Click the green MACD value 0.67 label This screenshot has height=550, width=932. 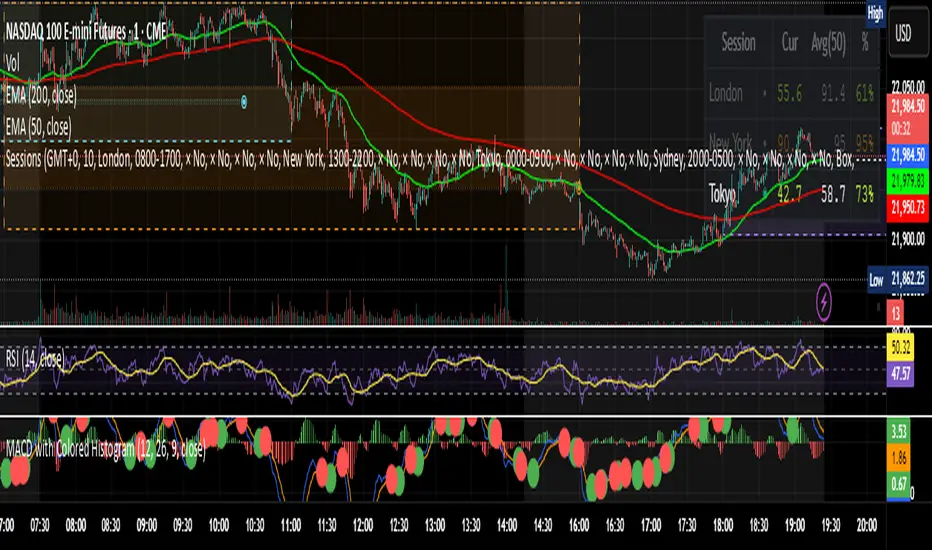point(899,484)
